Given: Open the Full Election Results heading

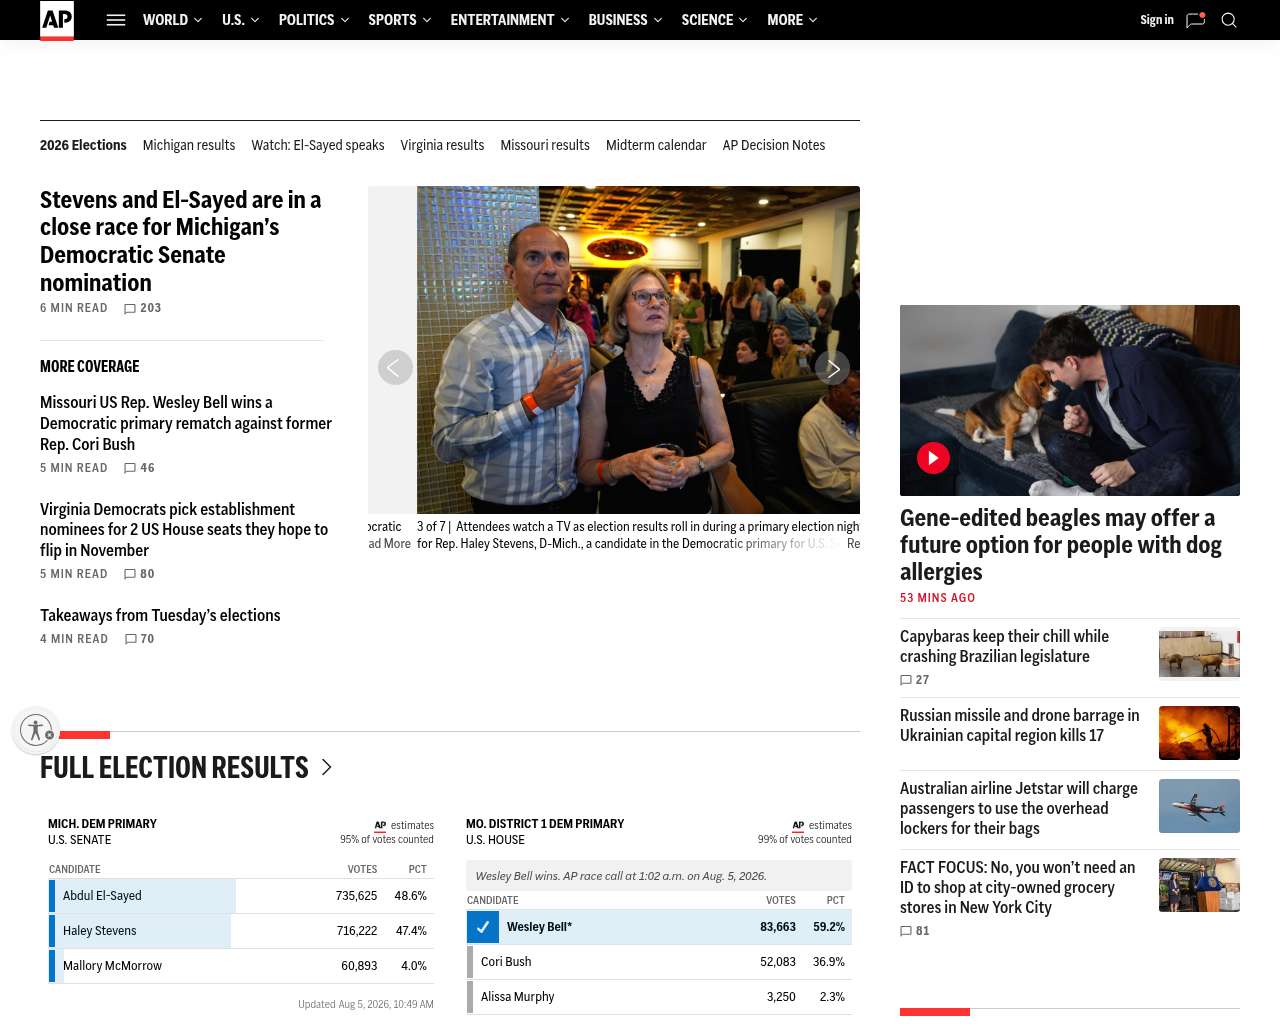Looking at the screenshot, I should [x=174, y=767].
